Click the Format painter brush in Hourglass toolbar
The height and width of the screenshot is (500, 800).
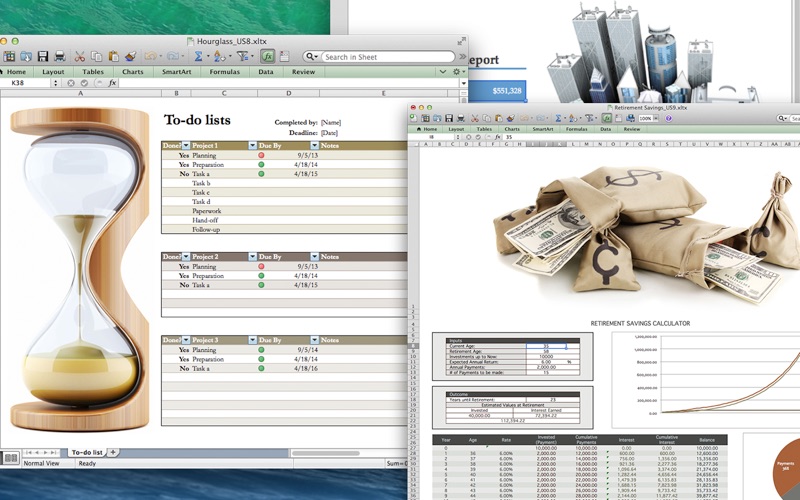129,57
